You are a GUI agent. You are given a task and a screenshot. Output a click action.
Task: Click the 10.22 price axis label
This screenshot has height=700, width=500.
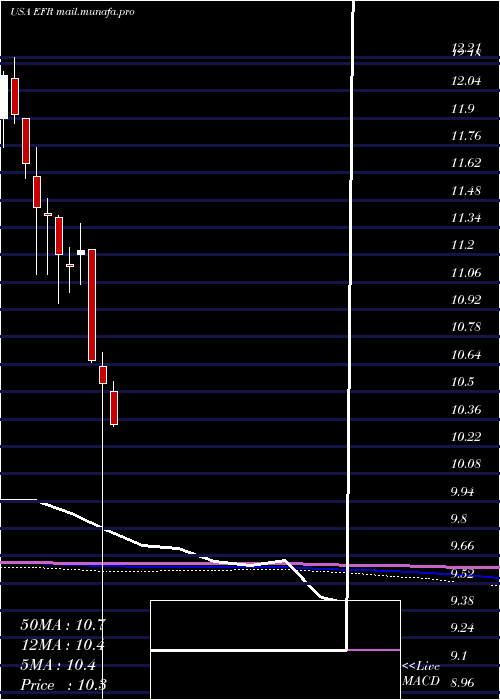tap(467, 436)
